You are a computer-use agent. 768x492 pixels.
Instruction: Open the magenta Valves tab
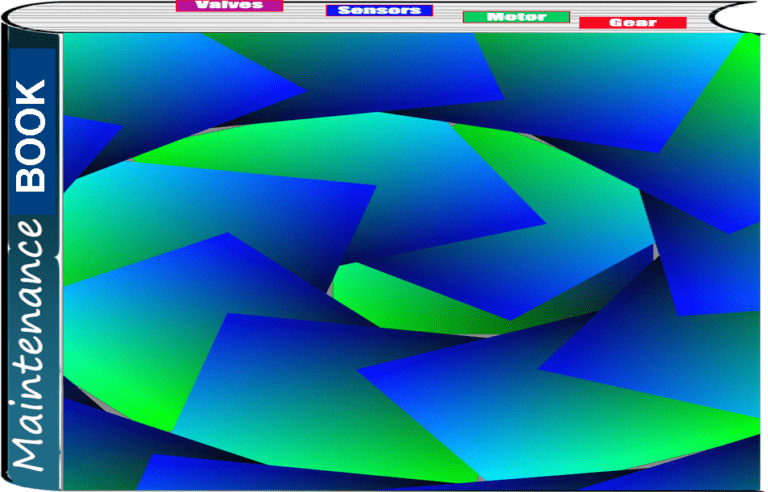[229, 5]
